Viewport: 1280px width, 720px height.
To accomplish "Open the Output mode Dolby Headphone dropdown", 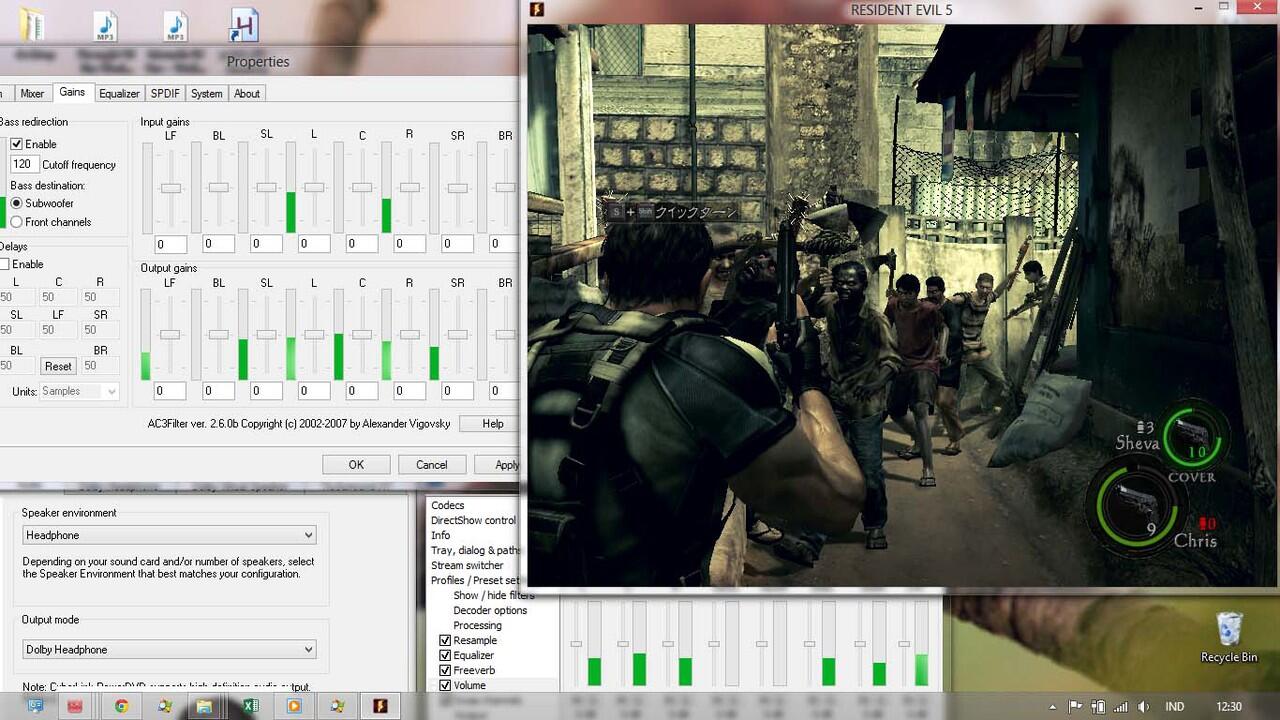I will point(168,649).
